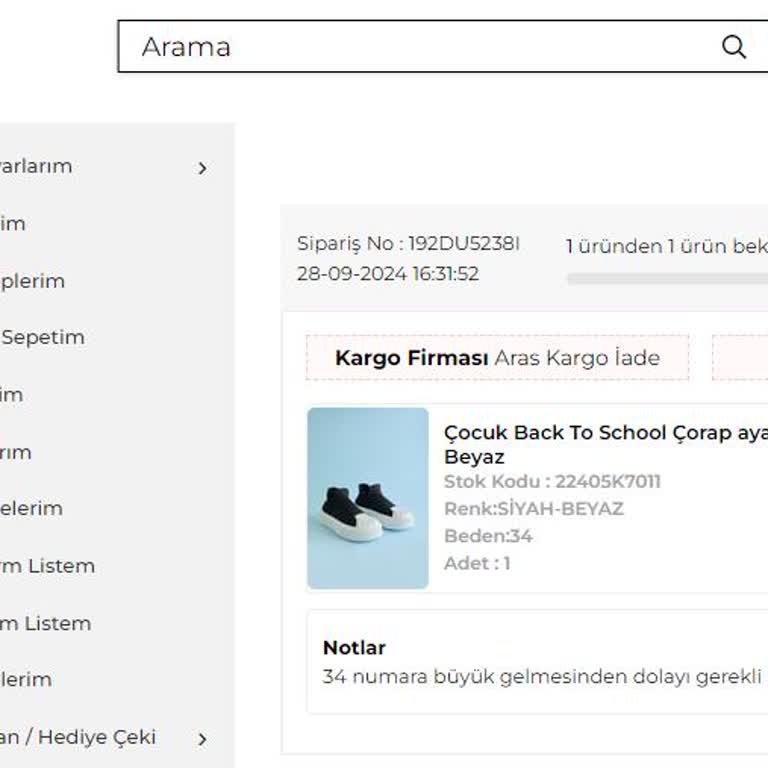The height and width of the screenshot is (768, 768).
Task: Open the Hediye Çeki sidebar entry
Action: point(78,737)
